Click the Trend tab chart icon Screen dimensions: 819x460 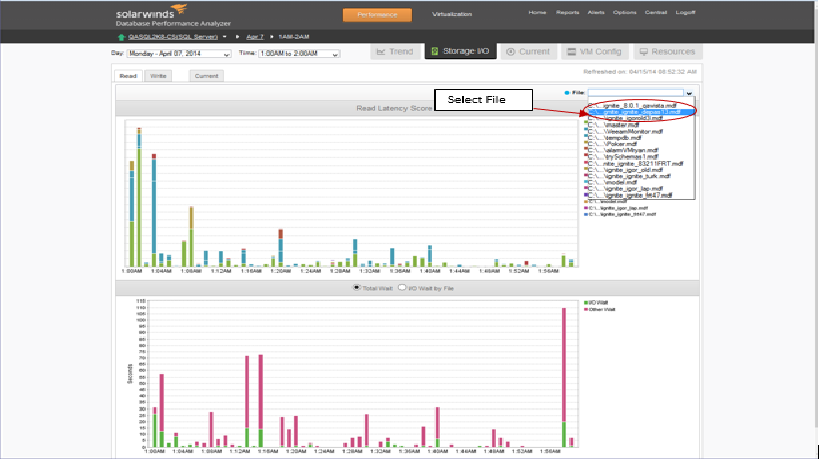(381, 52)
